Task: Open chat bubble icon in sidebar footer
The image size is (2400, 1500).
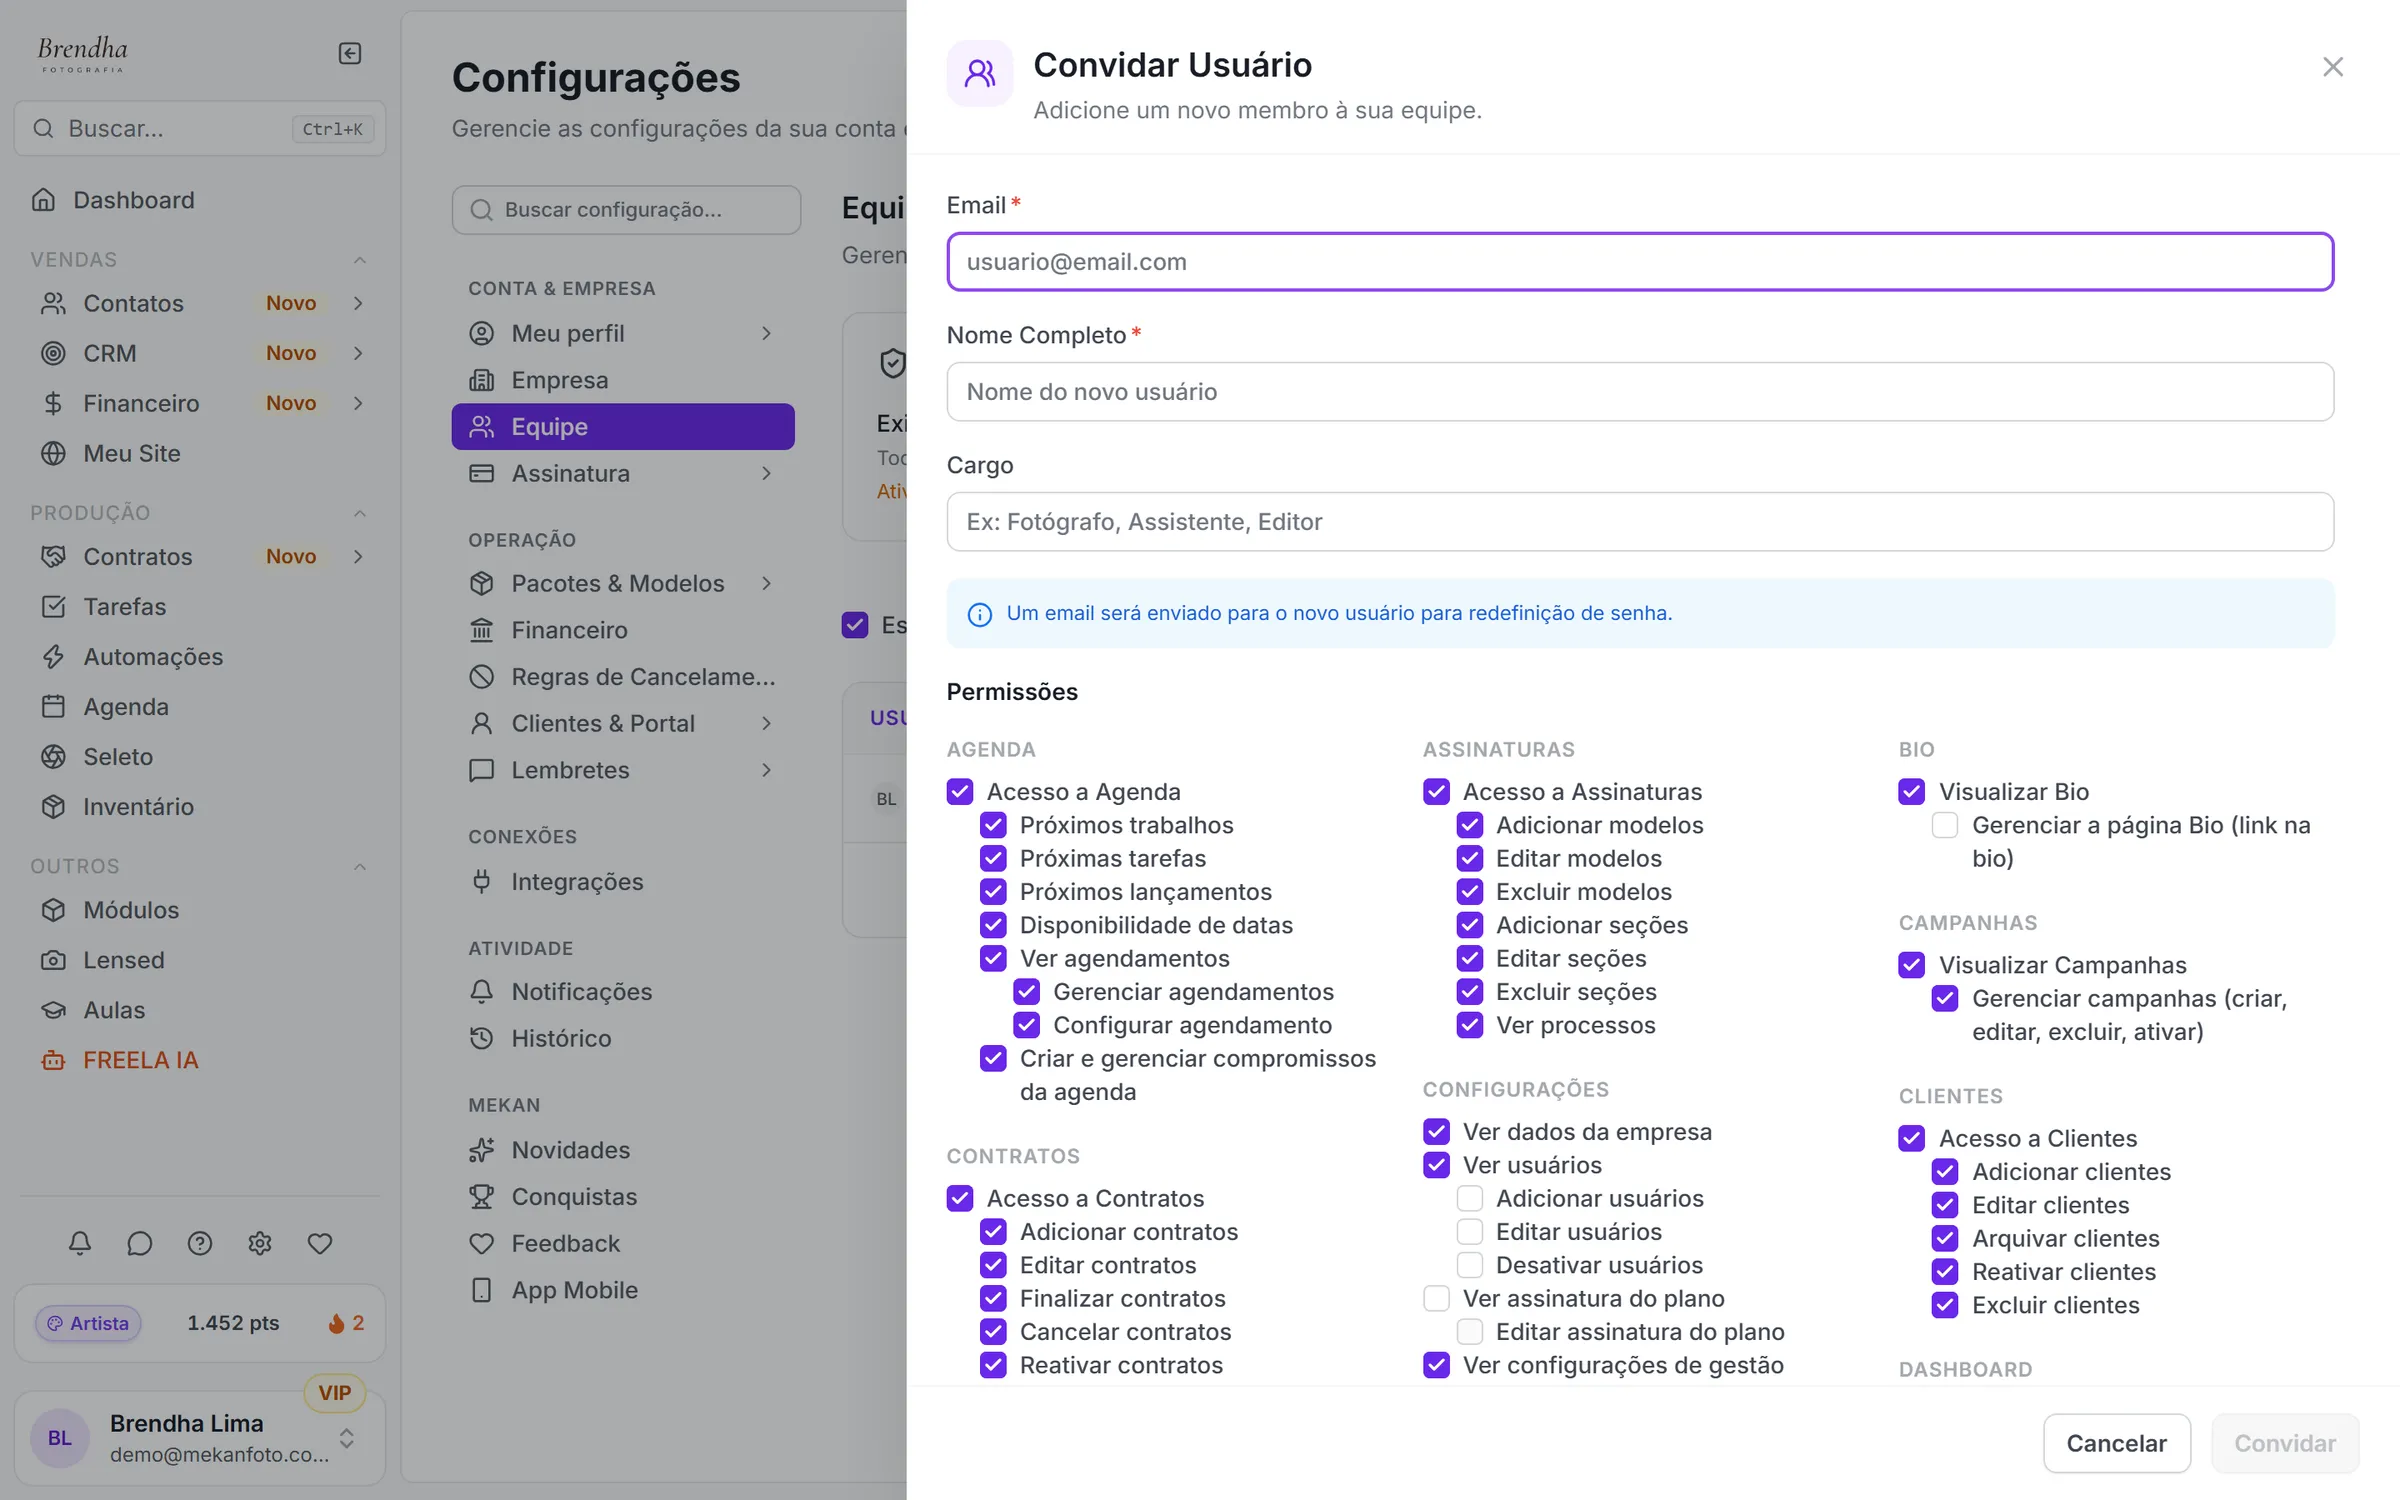Action: 140,1243
